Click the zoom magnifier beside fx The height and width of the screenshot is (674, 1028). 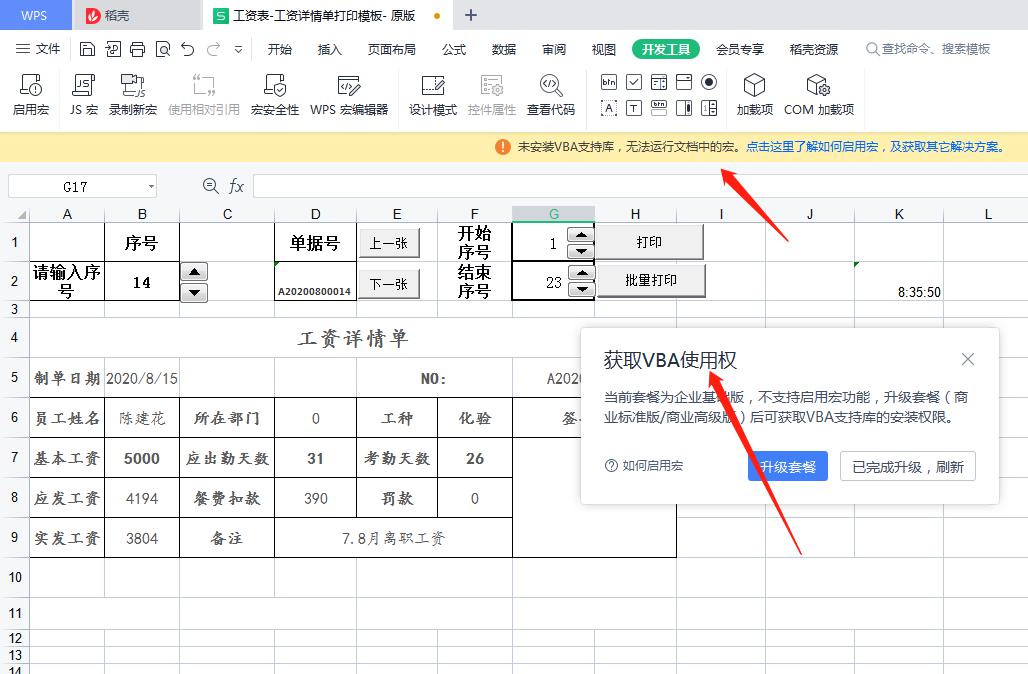(210, 186)
